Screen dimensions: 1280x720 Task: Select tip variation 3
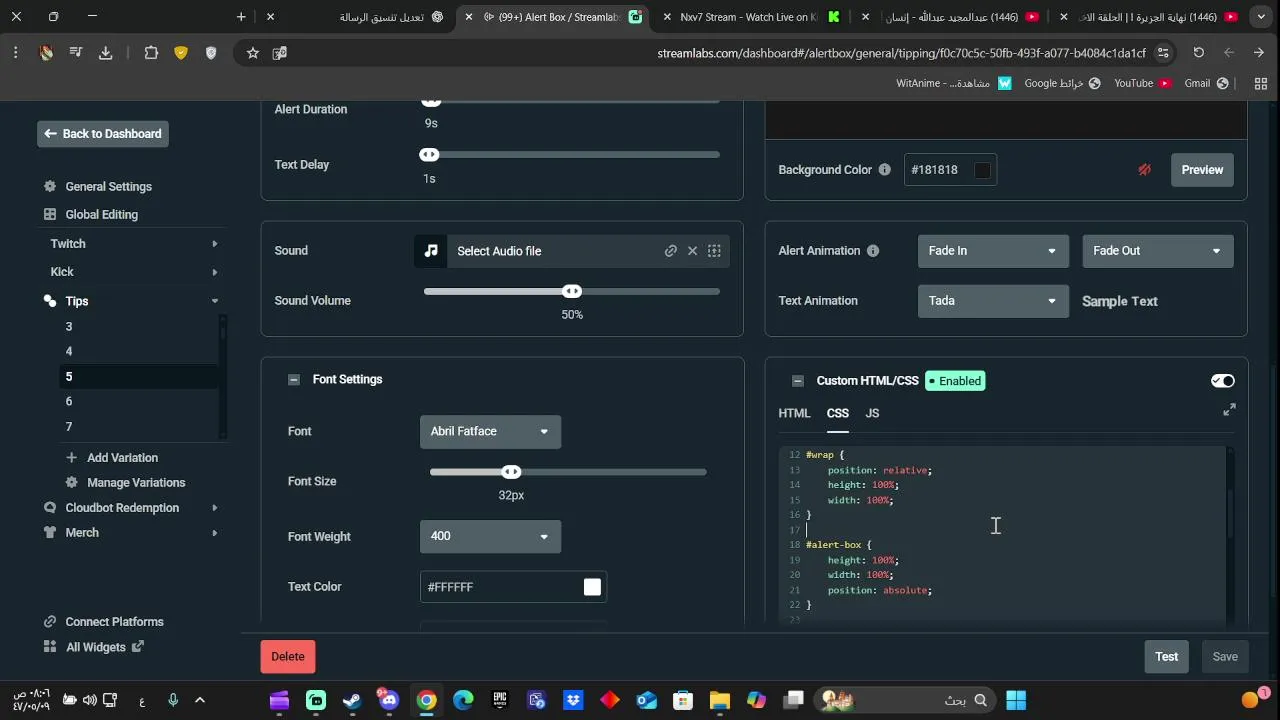tap(69, 327)
